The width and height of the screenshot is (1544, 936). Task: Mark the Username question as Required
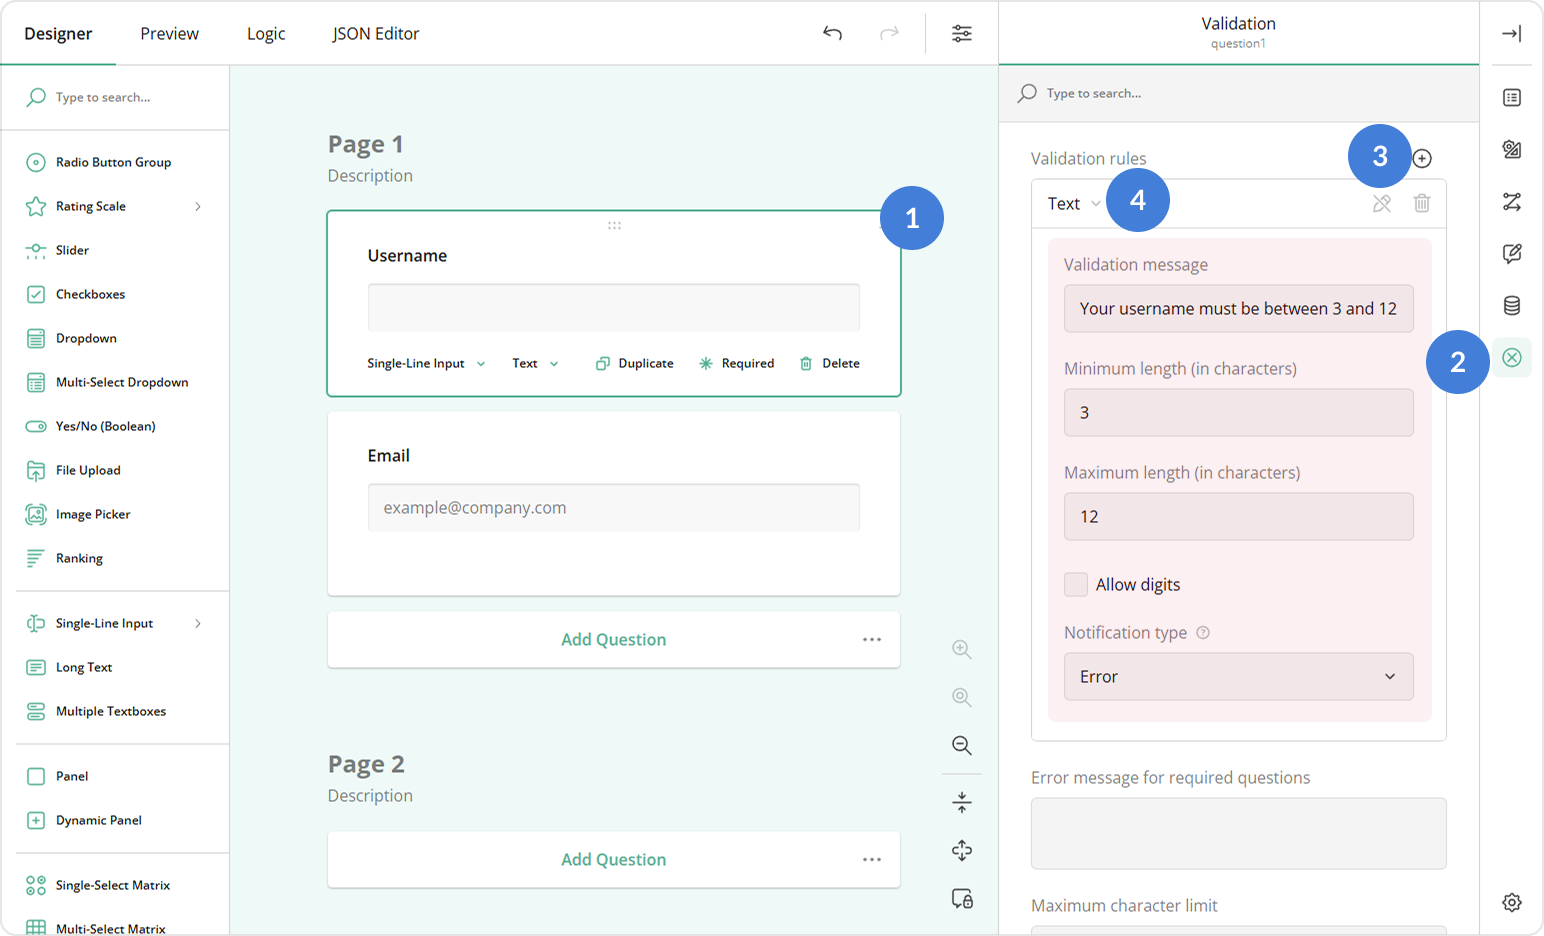click(x=737, y=363)
